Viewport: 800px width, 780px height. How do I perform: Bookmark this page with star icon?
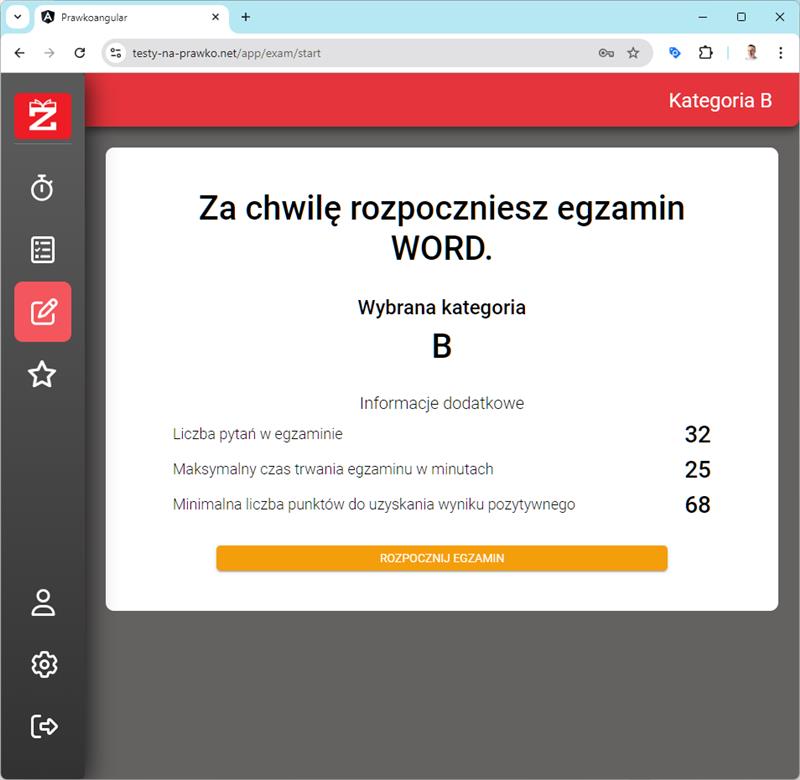(633, 53)
